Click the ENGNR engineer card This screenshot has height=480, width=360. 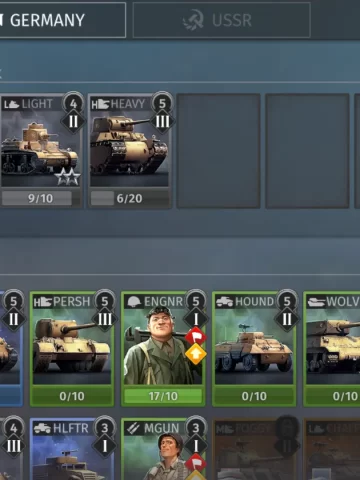(x=163, y=349)
